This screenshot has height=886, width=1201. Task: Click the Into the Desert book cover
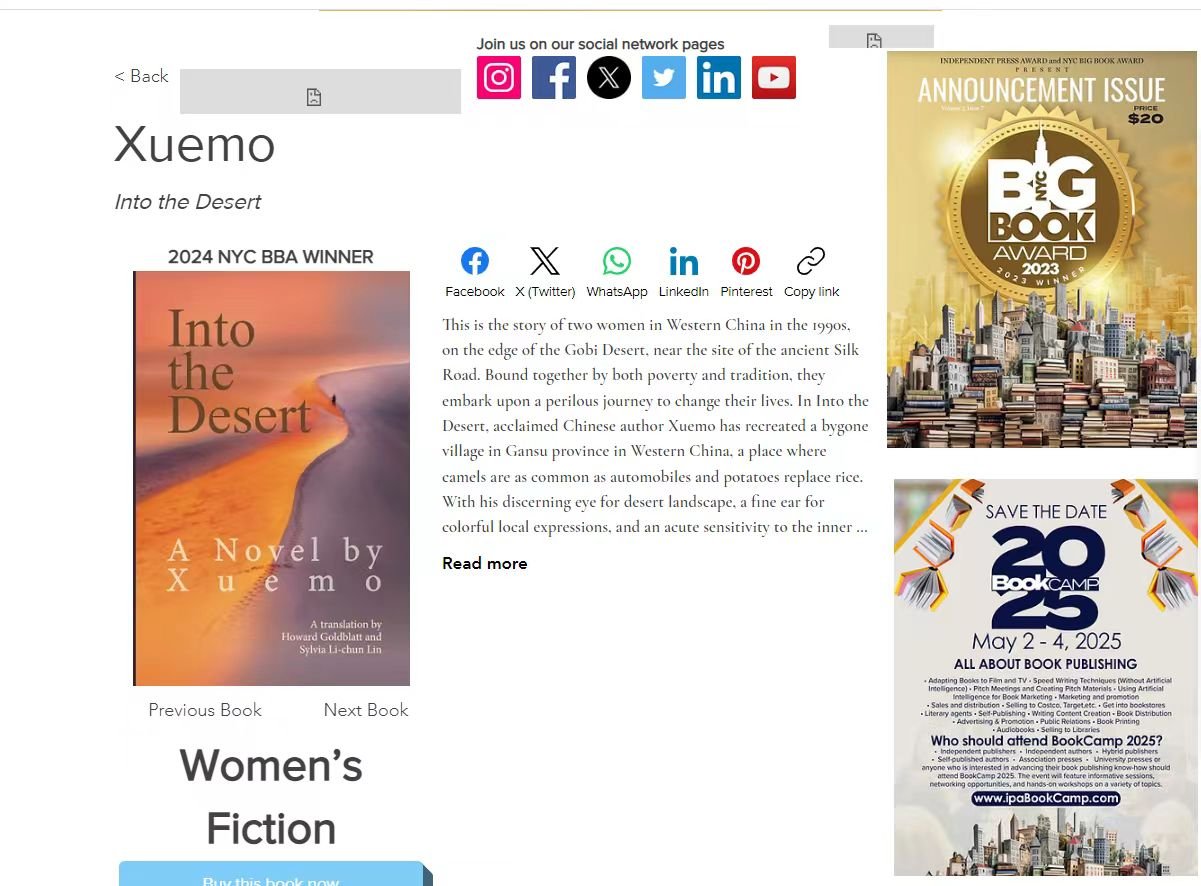[272, 478]
